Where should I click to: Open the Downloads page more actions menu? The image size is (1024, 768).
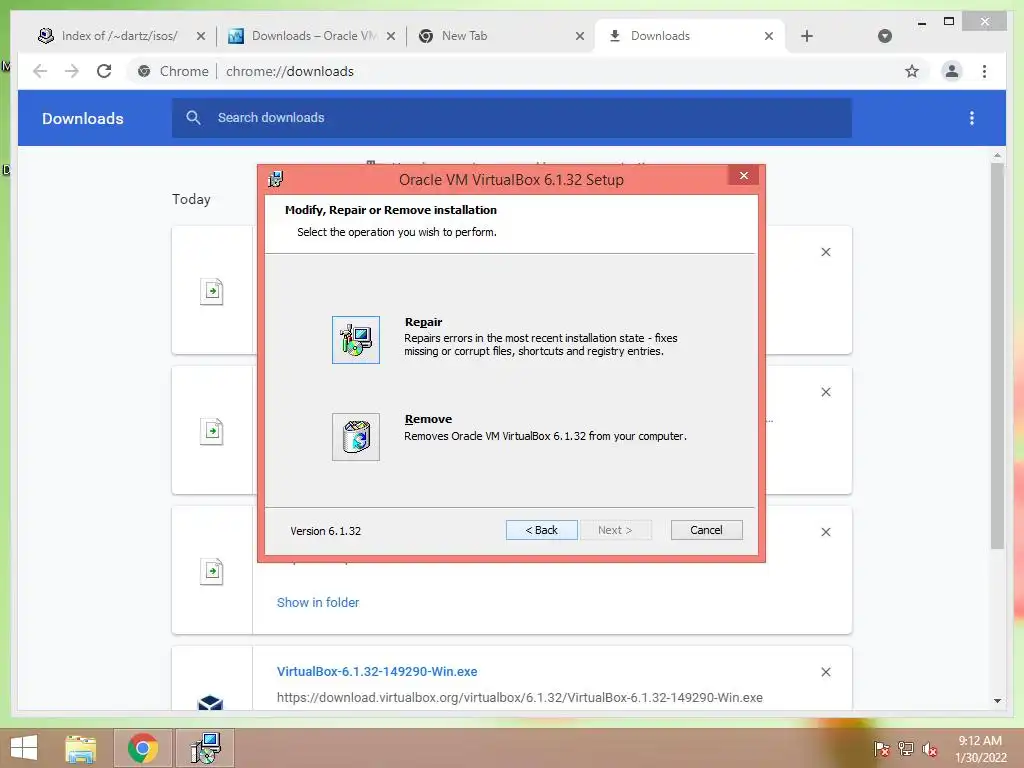[972, 118]
